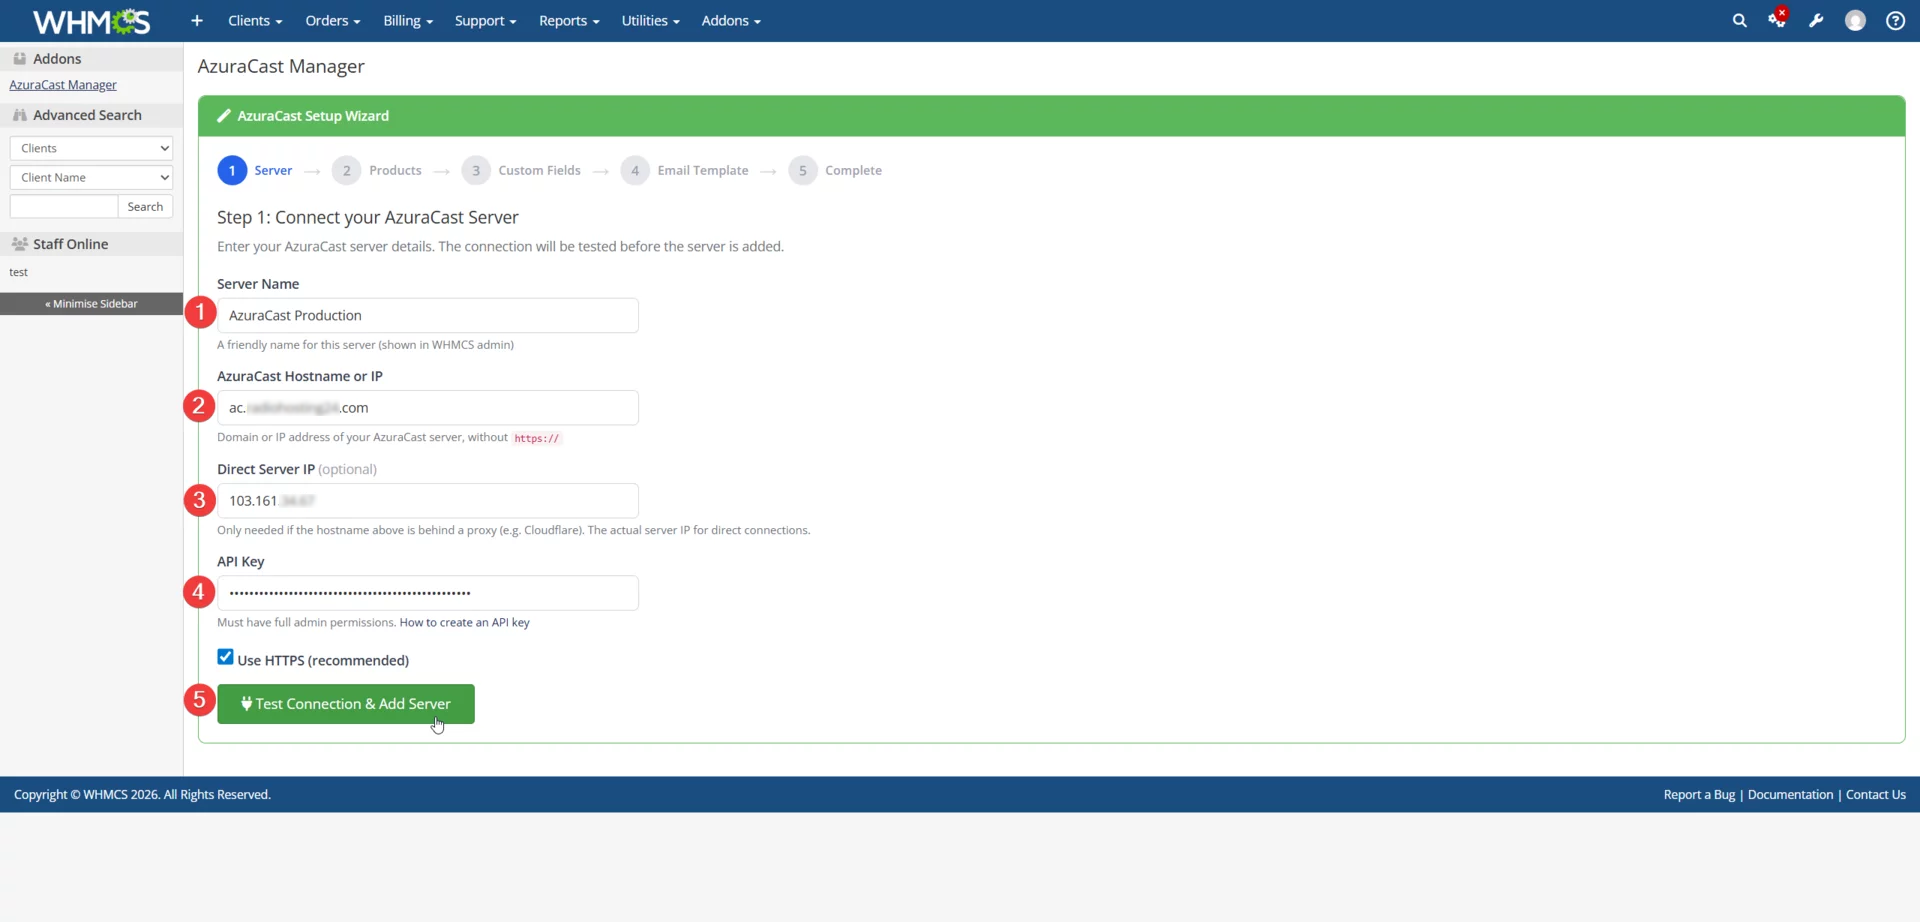Check automation status via the gears icon
1920x922 pixels.
(x=1779, y=20)
